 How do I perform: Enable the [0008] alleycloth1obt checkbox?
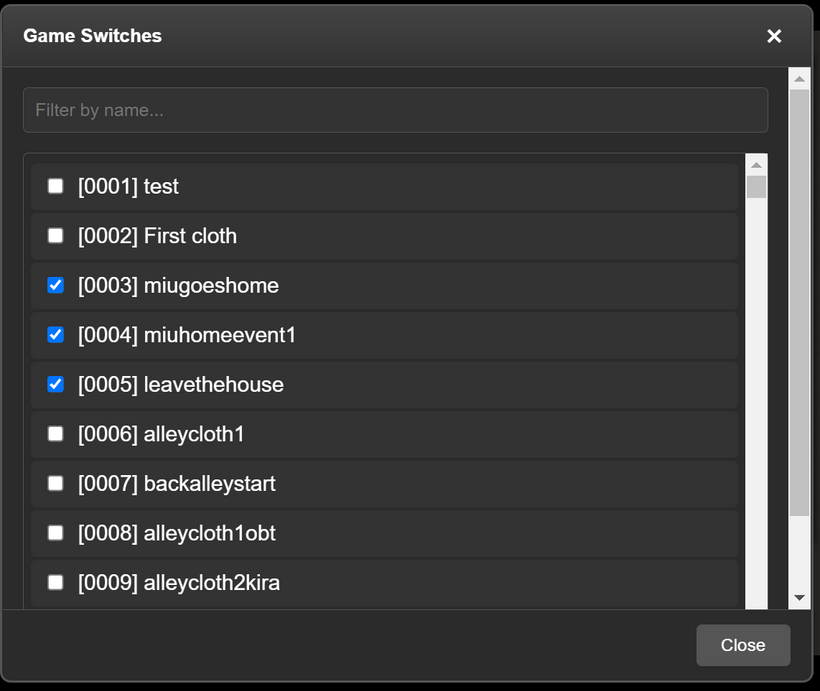(x=56, y=533)
